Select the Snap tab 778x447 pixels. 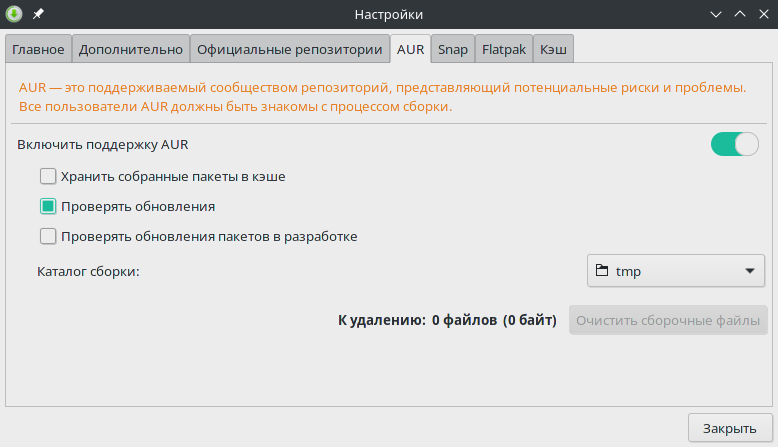[x=453, y=49]
